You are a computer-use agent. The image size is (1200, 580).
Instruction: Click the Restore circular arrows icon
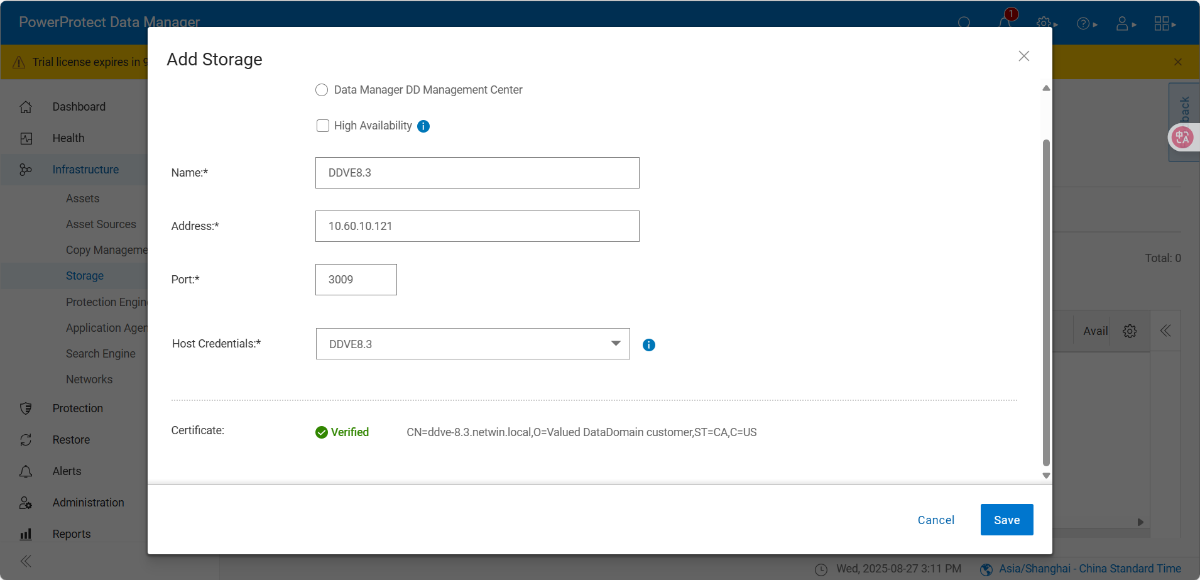point(26,440)
